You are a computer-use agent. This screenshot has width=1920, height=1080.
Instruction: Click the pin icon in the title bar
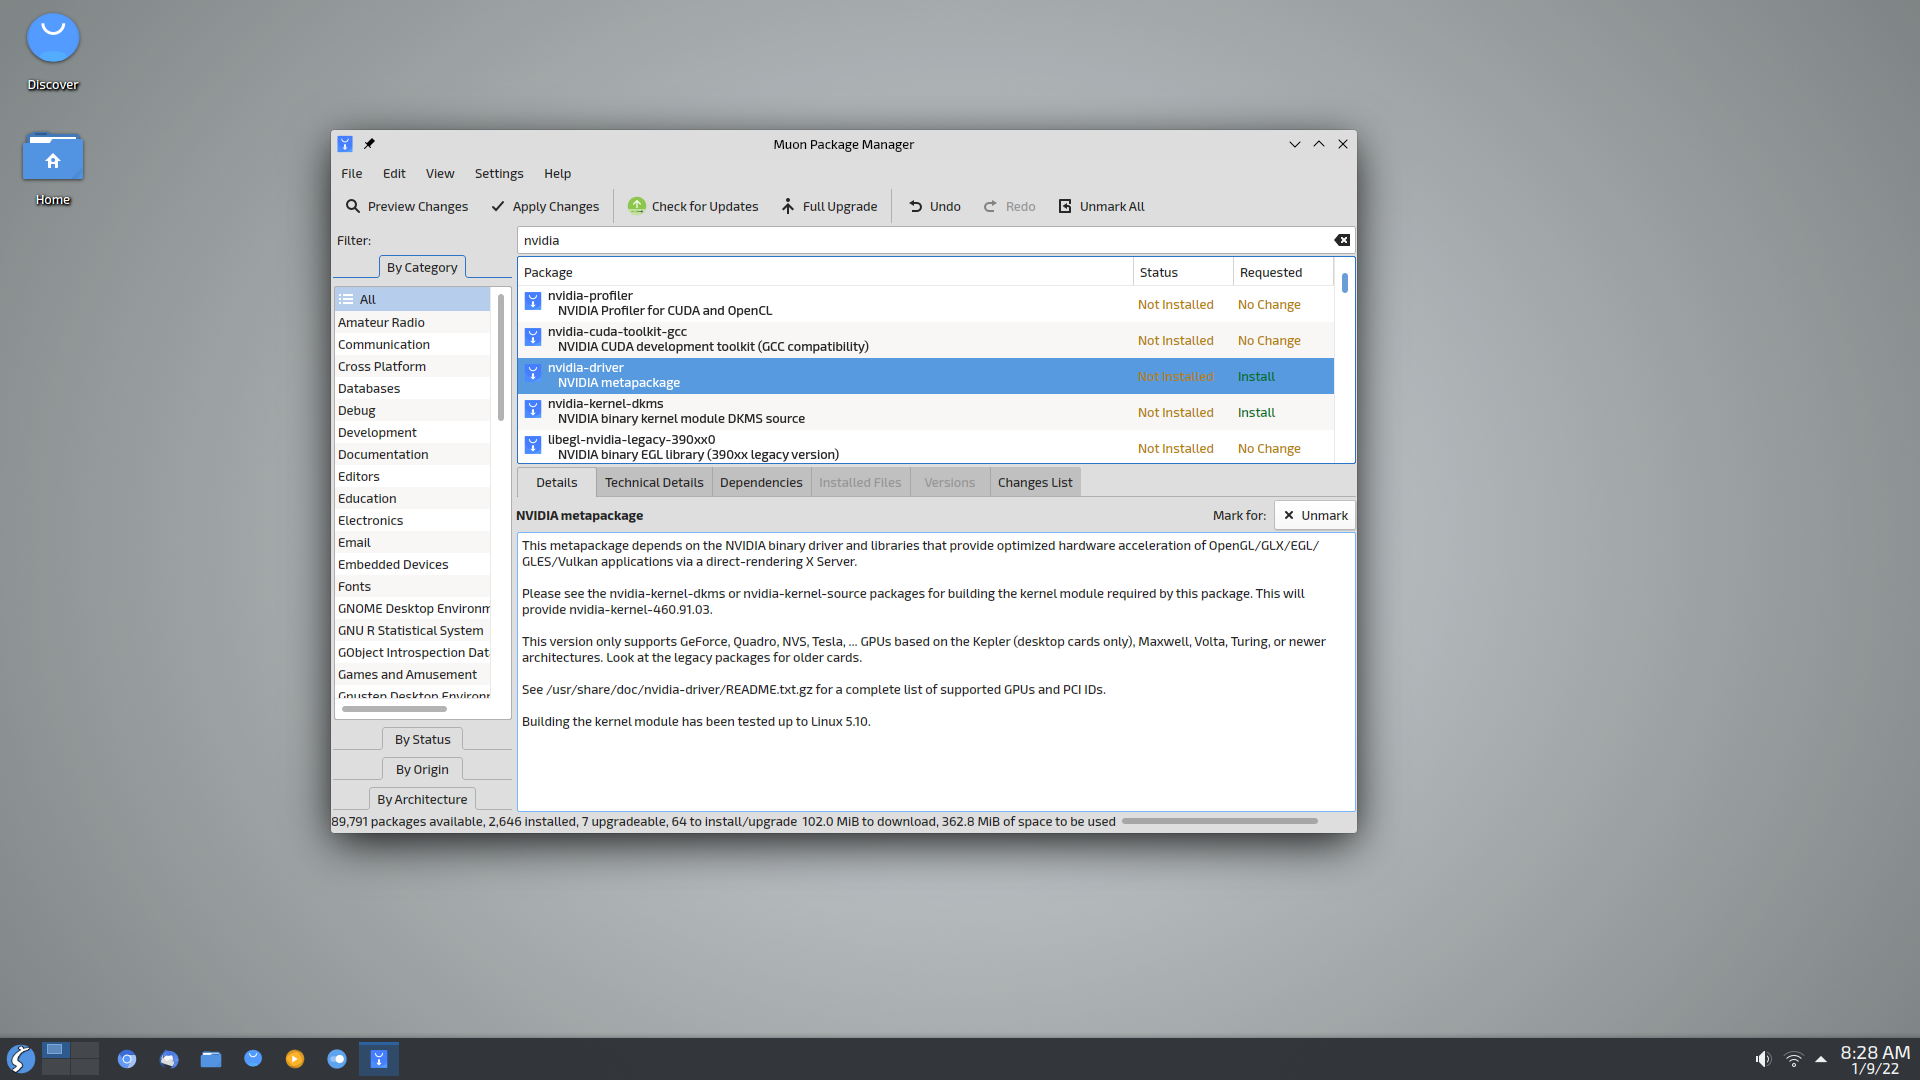coord(369,144)
